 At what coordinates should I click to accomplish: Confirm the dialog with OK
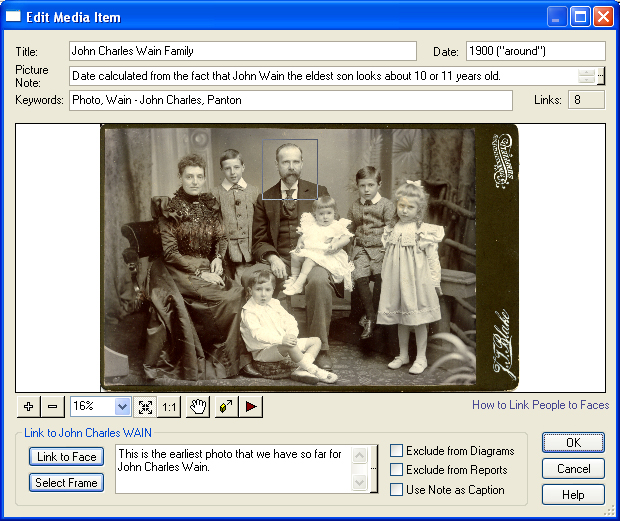point(573,443)
